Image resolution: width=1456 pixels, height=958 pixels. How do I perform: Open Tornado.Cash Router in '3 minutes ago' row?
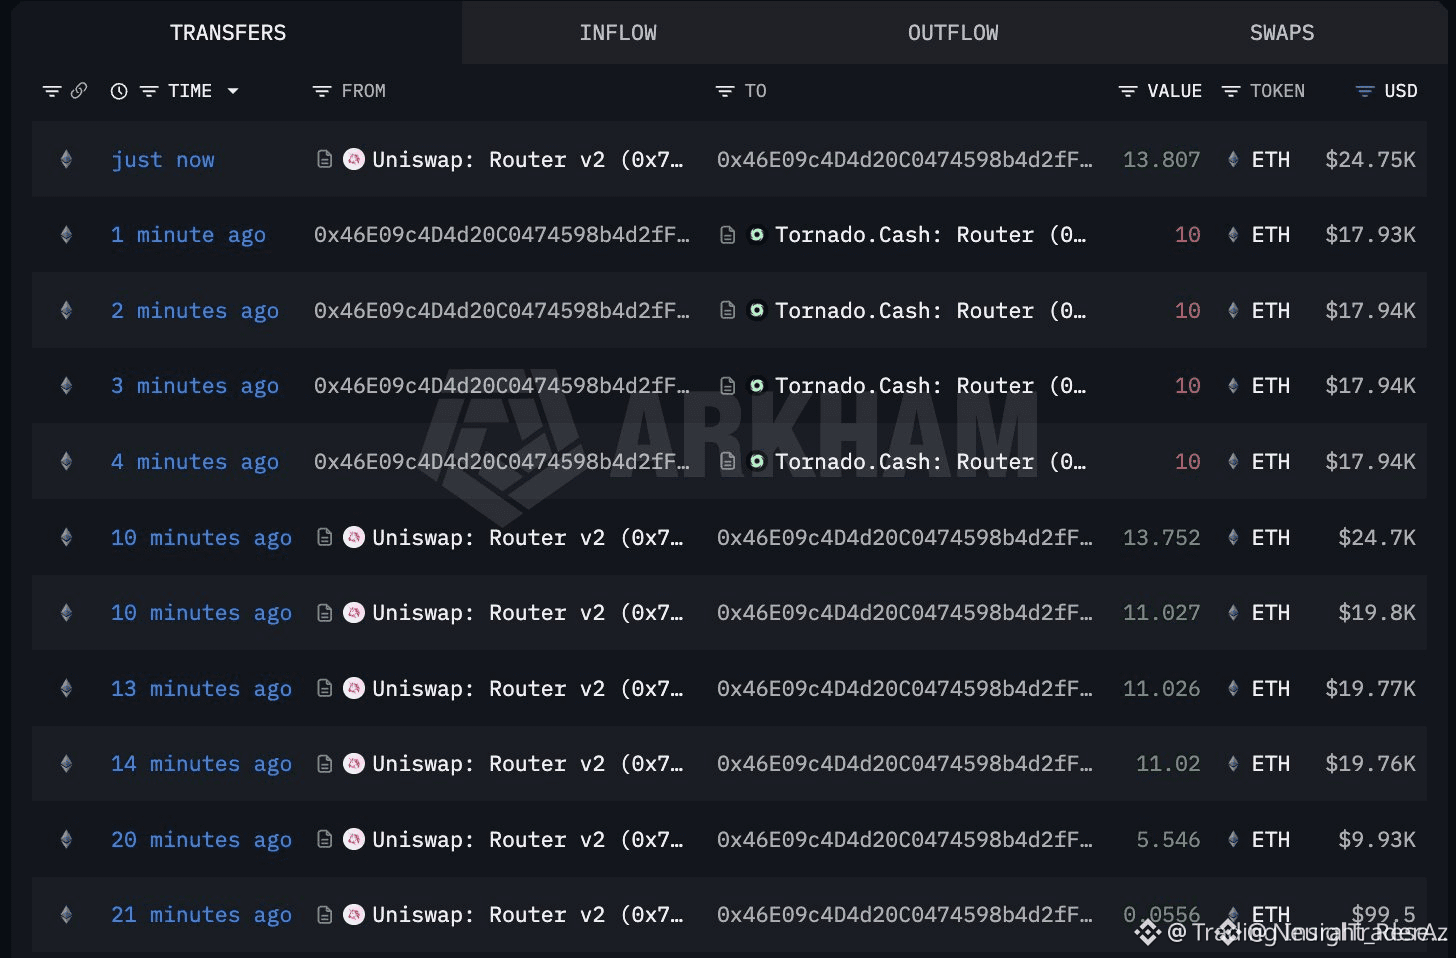coord(930,386)
